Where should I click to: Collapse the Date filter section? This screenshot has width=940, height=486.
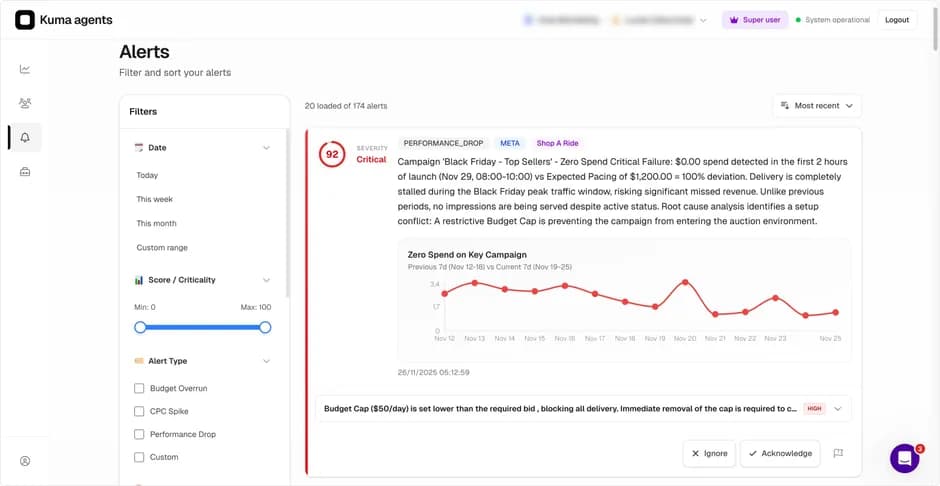pyautogui.click(x=266, y=148)
